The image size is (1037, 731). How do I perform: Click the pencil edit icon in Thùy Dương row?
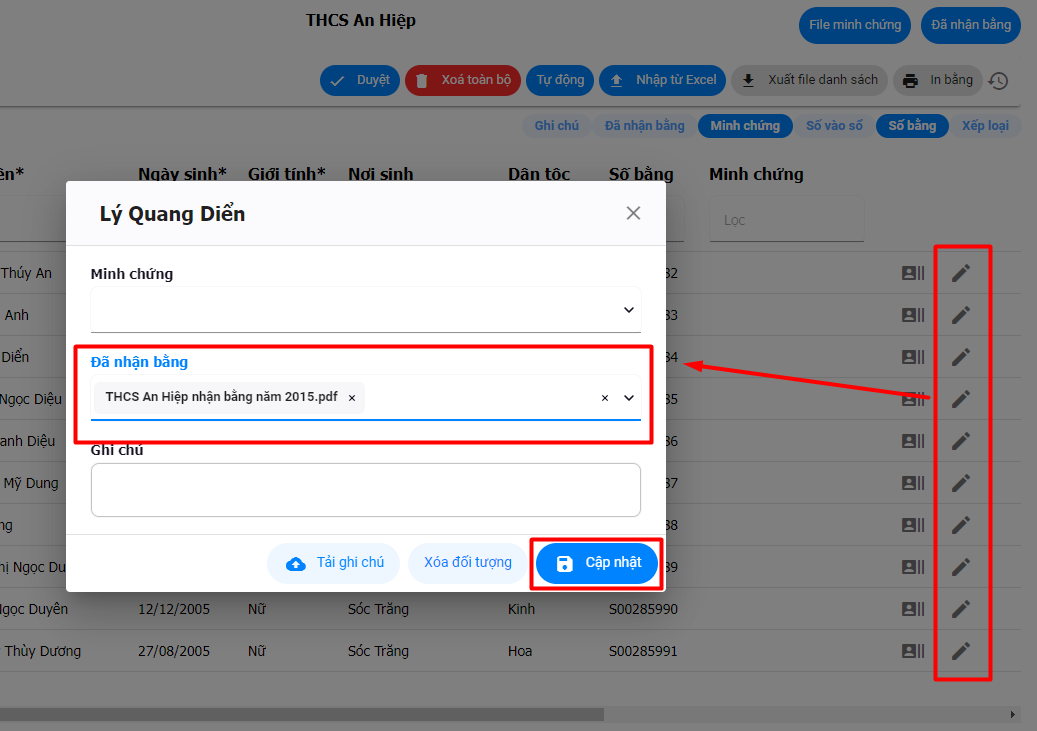coord(960,651)
